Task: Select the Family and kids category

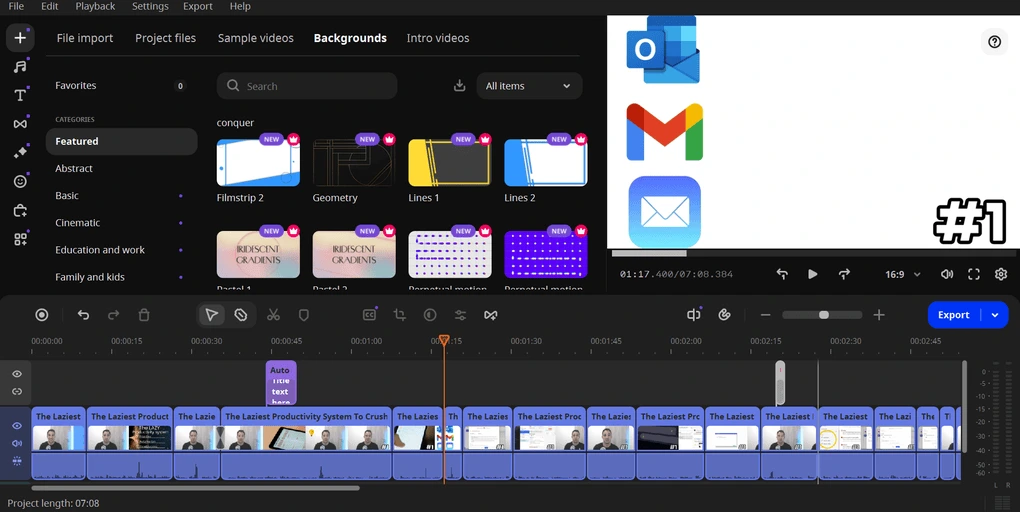Action: coord(121,277)
